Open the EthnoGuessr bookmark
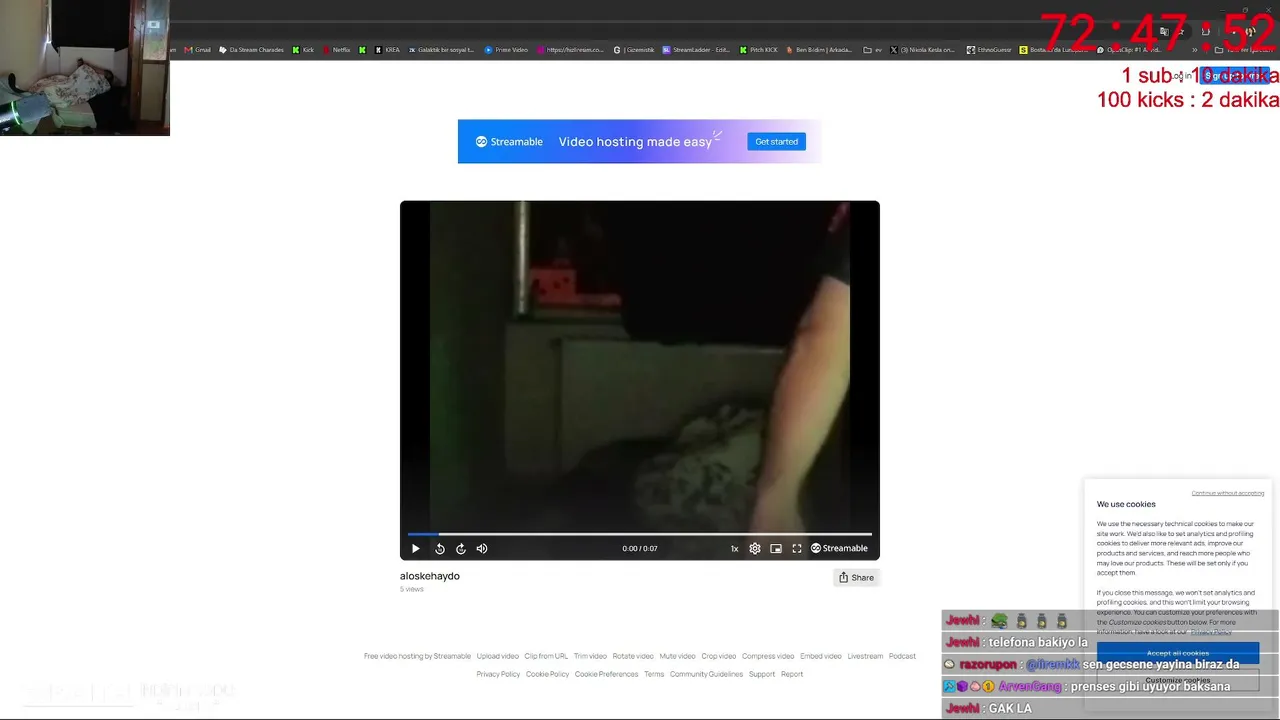1280x720 pixels. pyautogui.click(x=989, y=50)
